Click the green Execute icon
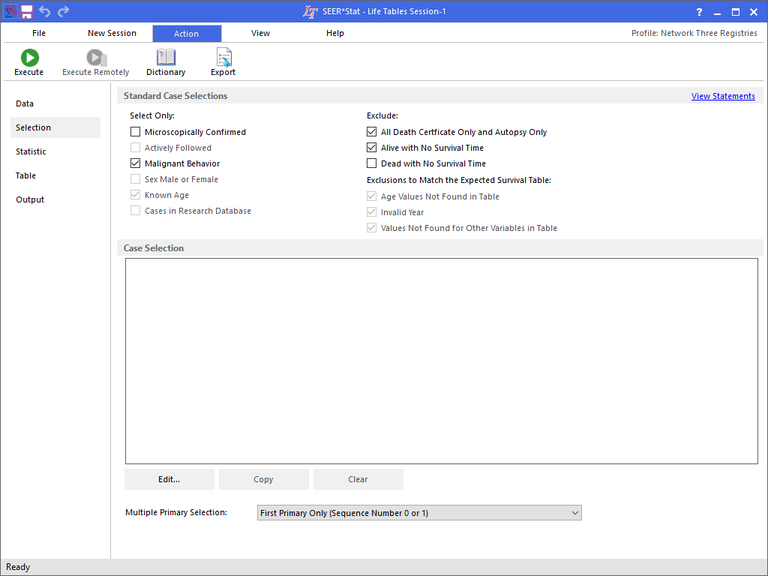 pyautogui.click(x=28, y=58)
